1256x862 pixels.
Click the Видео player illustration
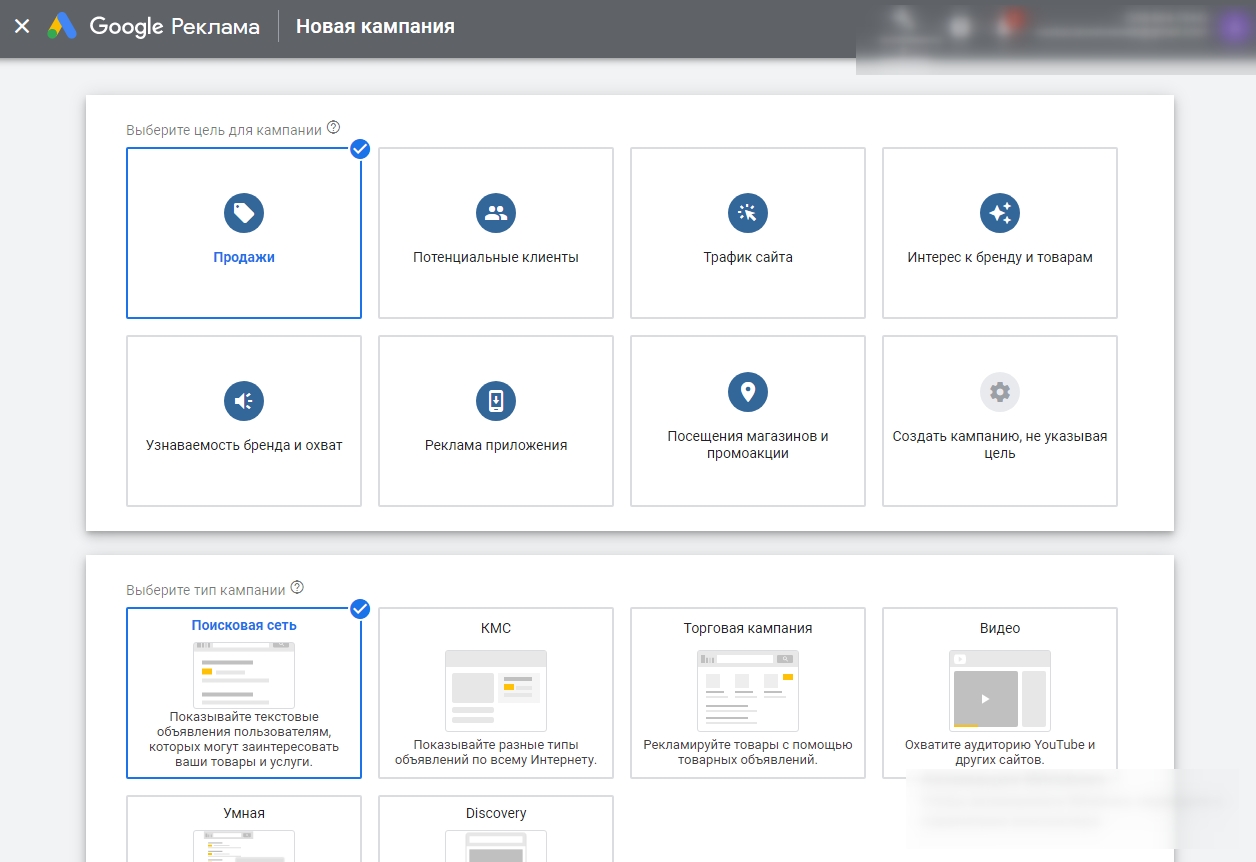pos(1000,691)
